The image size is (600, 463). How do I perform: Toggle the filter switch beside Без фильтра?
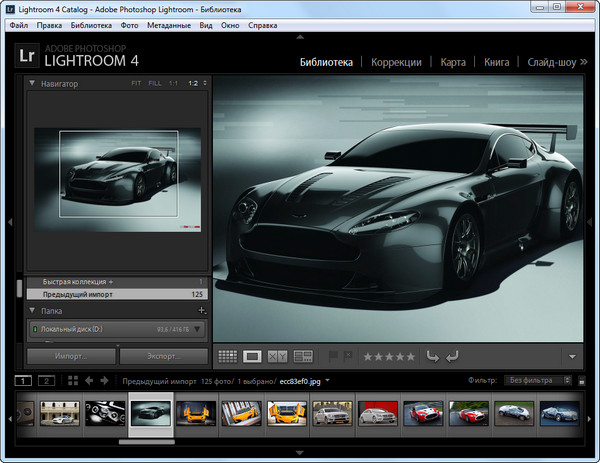(583, 381)
